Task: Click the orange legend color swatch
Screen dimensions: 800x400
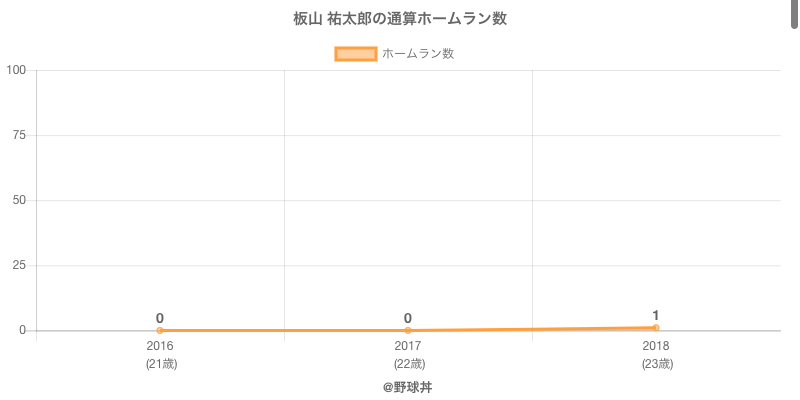Action: point(356,54)
